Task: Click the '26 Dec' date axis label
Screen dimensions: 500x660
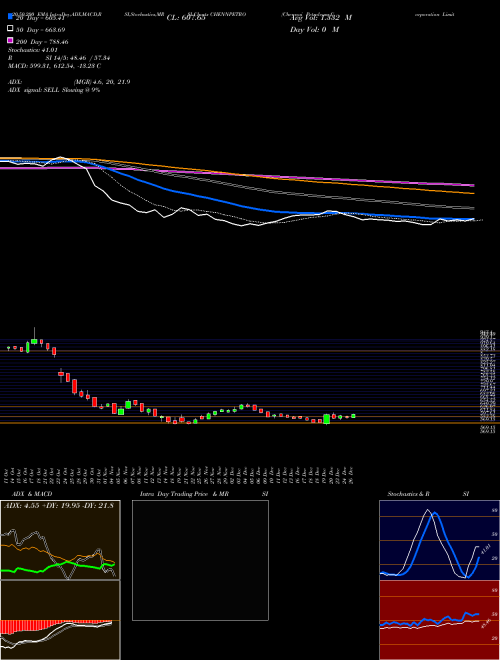Action: click(352, 475)
